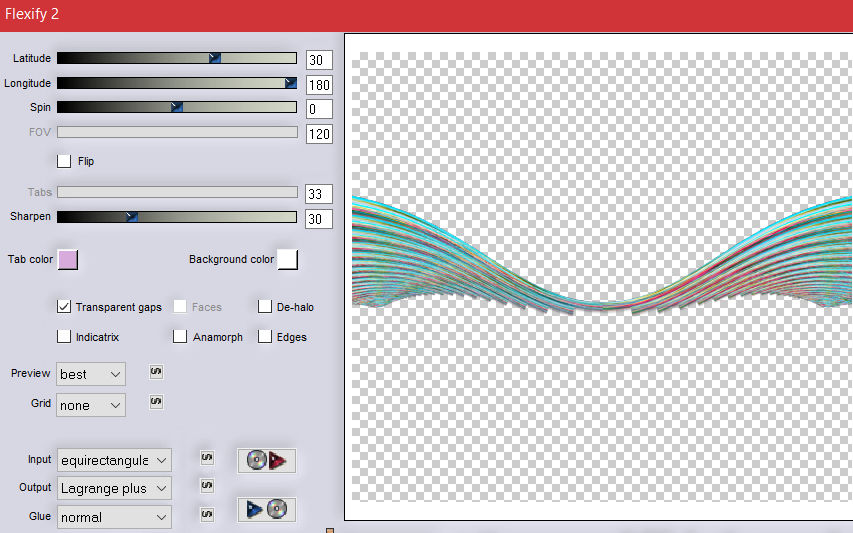The image size is (853, 533).
Task: Click the disabled FOV slider track
Action: point(177,132)
